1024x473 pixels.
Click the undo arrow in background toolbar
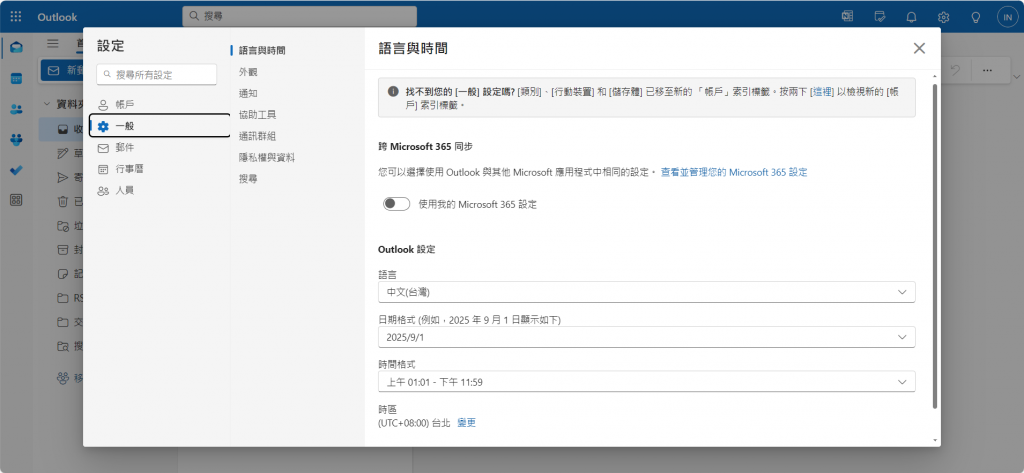[955, 71]
